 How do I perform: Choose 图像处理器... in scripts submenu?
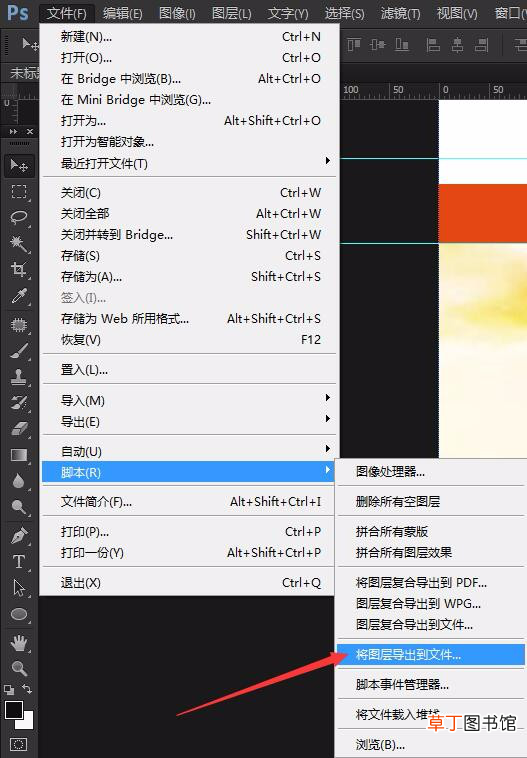click(x=431, y=471)
